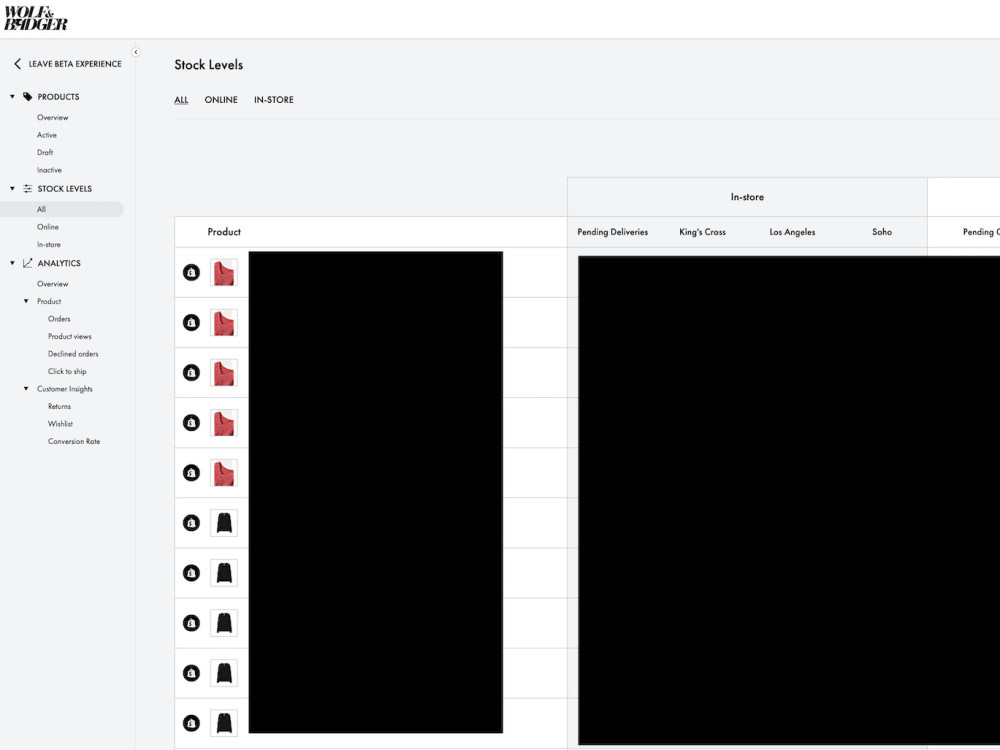
Task: Open Draft products
Action: point(45,152)
